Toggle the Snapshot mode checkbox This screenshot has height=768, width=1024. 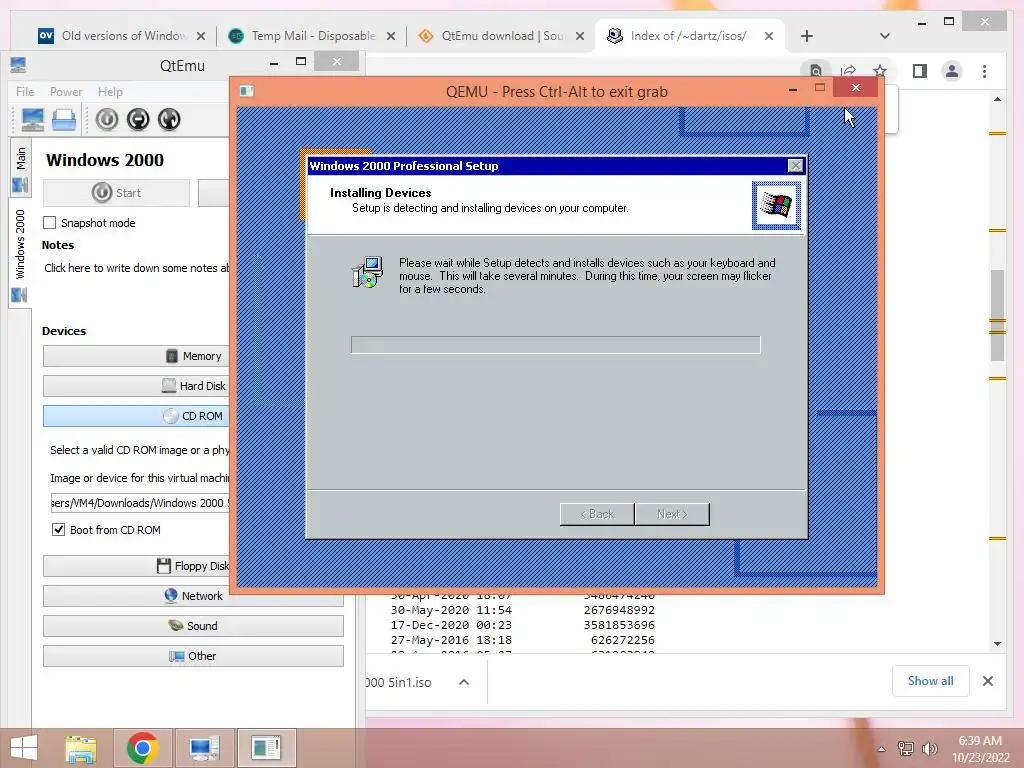50,223
